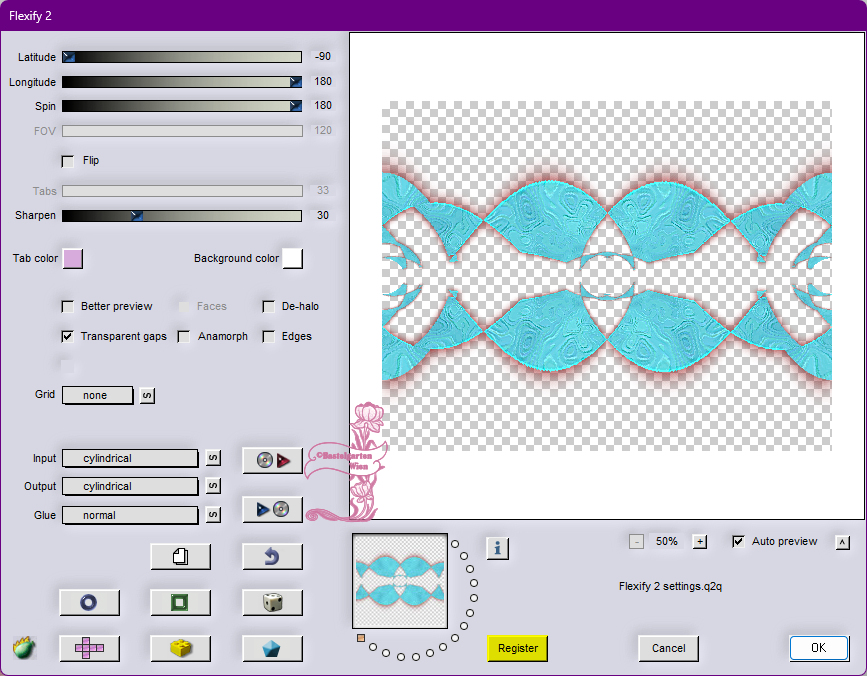The image size is (867, 676).
Task: Click the pink cross layout button
Action: click(x=90, y=648)
